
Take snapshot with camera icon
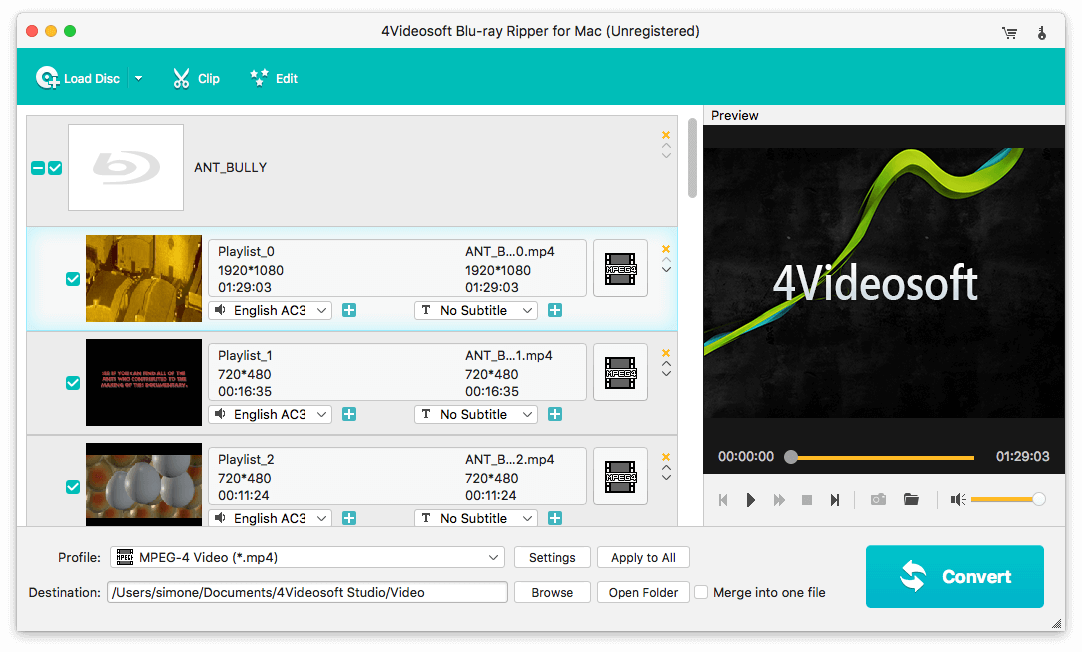[x=878, y=499]
